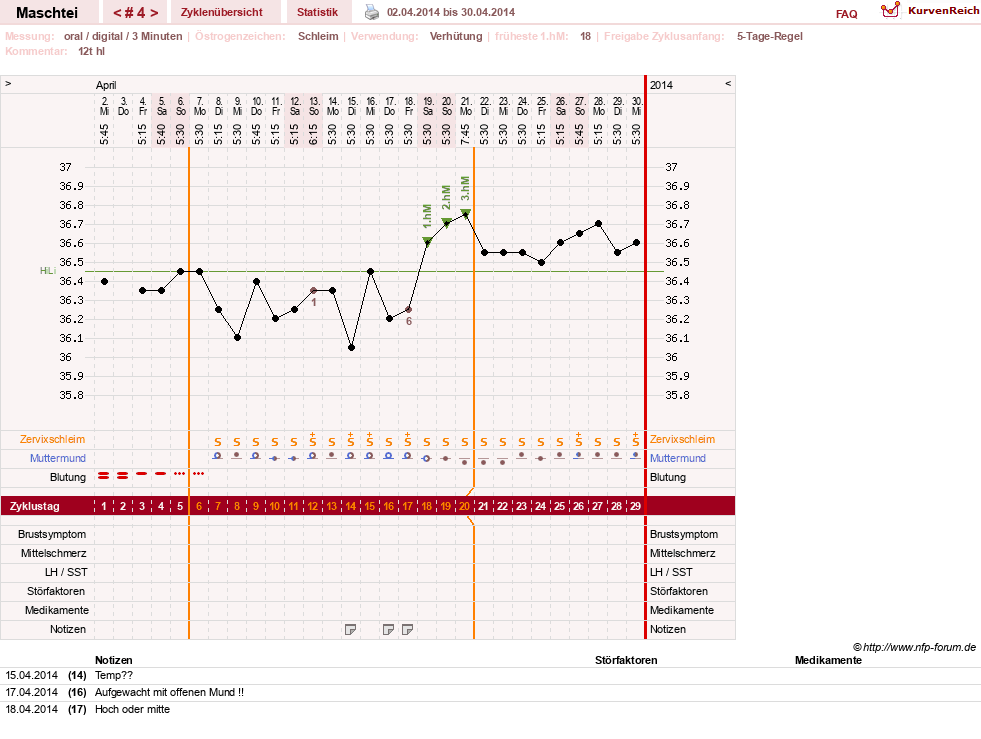This screenshot has width=981, height=739.
Task: Click spotting dots on cycle day 5
Action: (180, 474)
